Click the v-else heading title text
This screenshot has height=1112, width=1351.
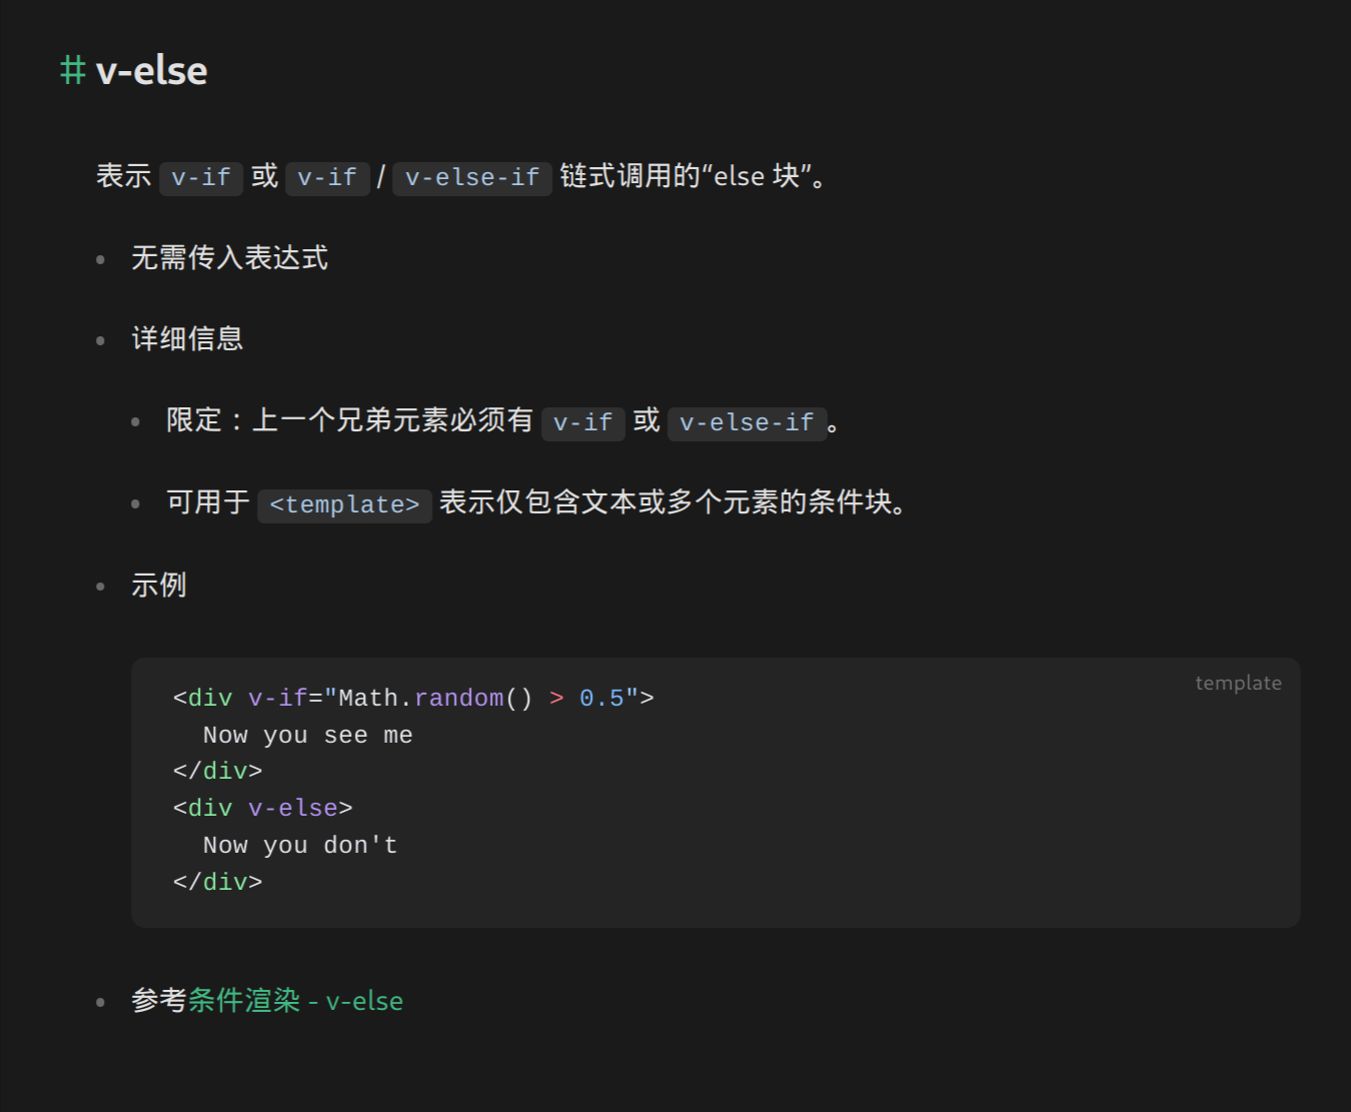(x=152, y=71)
